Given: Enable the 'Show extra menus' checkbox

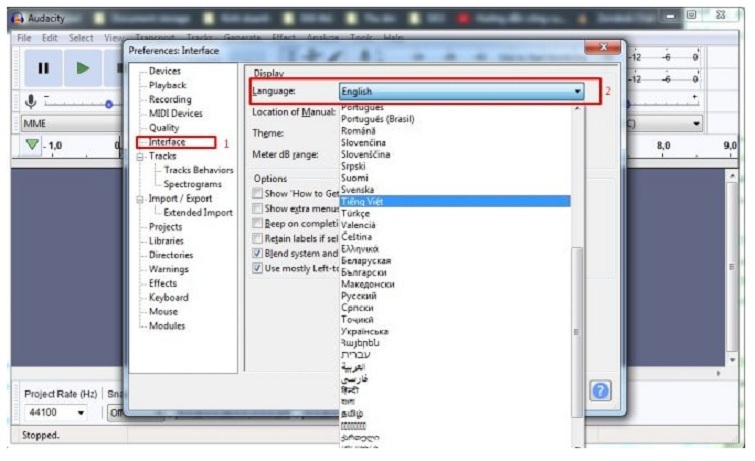Looking at the screenshot, I should coord(259,209).
